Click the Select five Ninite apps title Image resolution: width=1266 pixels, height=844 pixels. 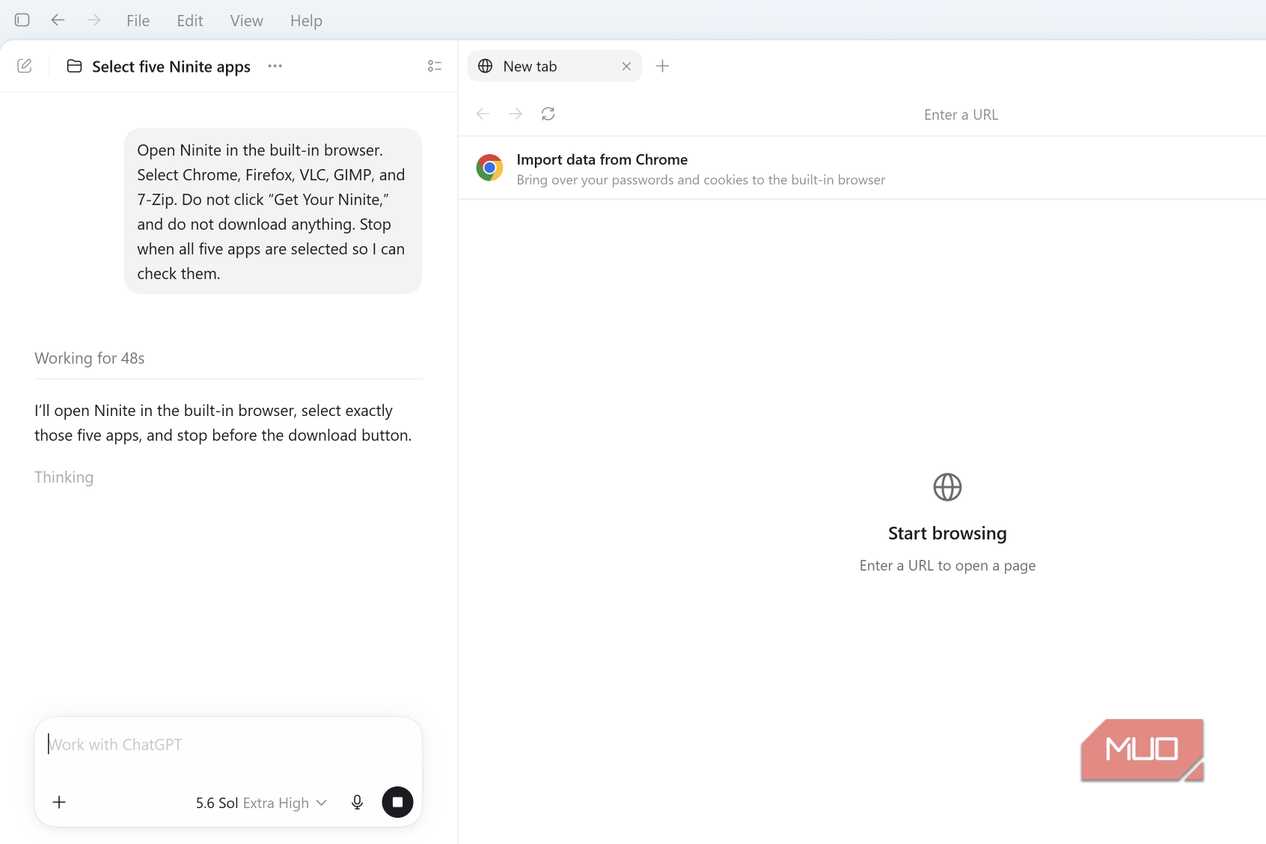point(171,66)
